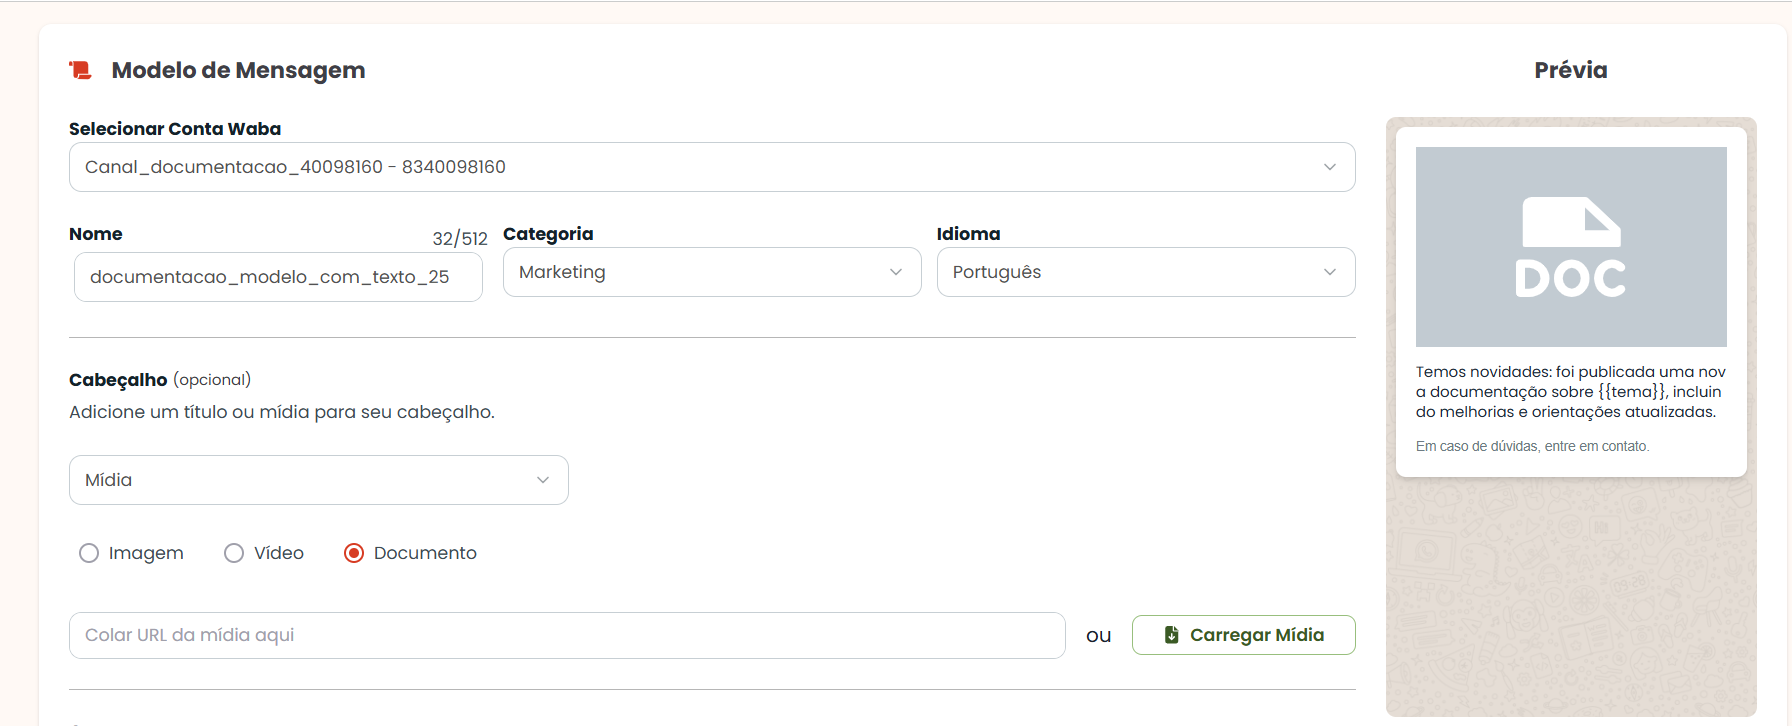Screen dimensions: 1792x726
Task: Open the Português language dropdown
Action: [1146, 272]
